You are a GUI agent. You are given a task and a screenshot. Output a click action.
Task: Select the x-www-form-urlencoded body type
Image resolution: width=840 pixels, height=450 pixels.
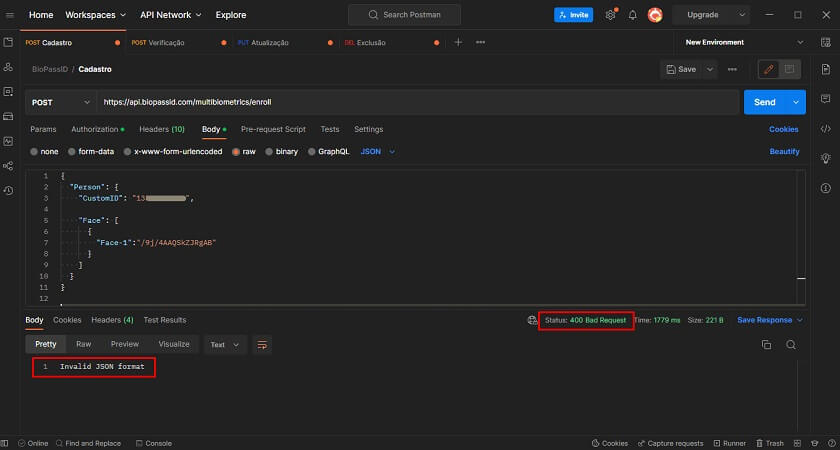[172, 152]
